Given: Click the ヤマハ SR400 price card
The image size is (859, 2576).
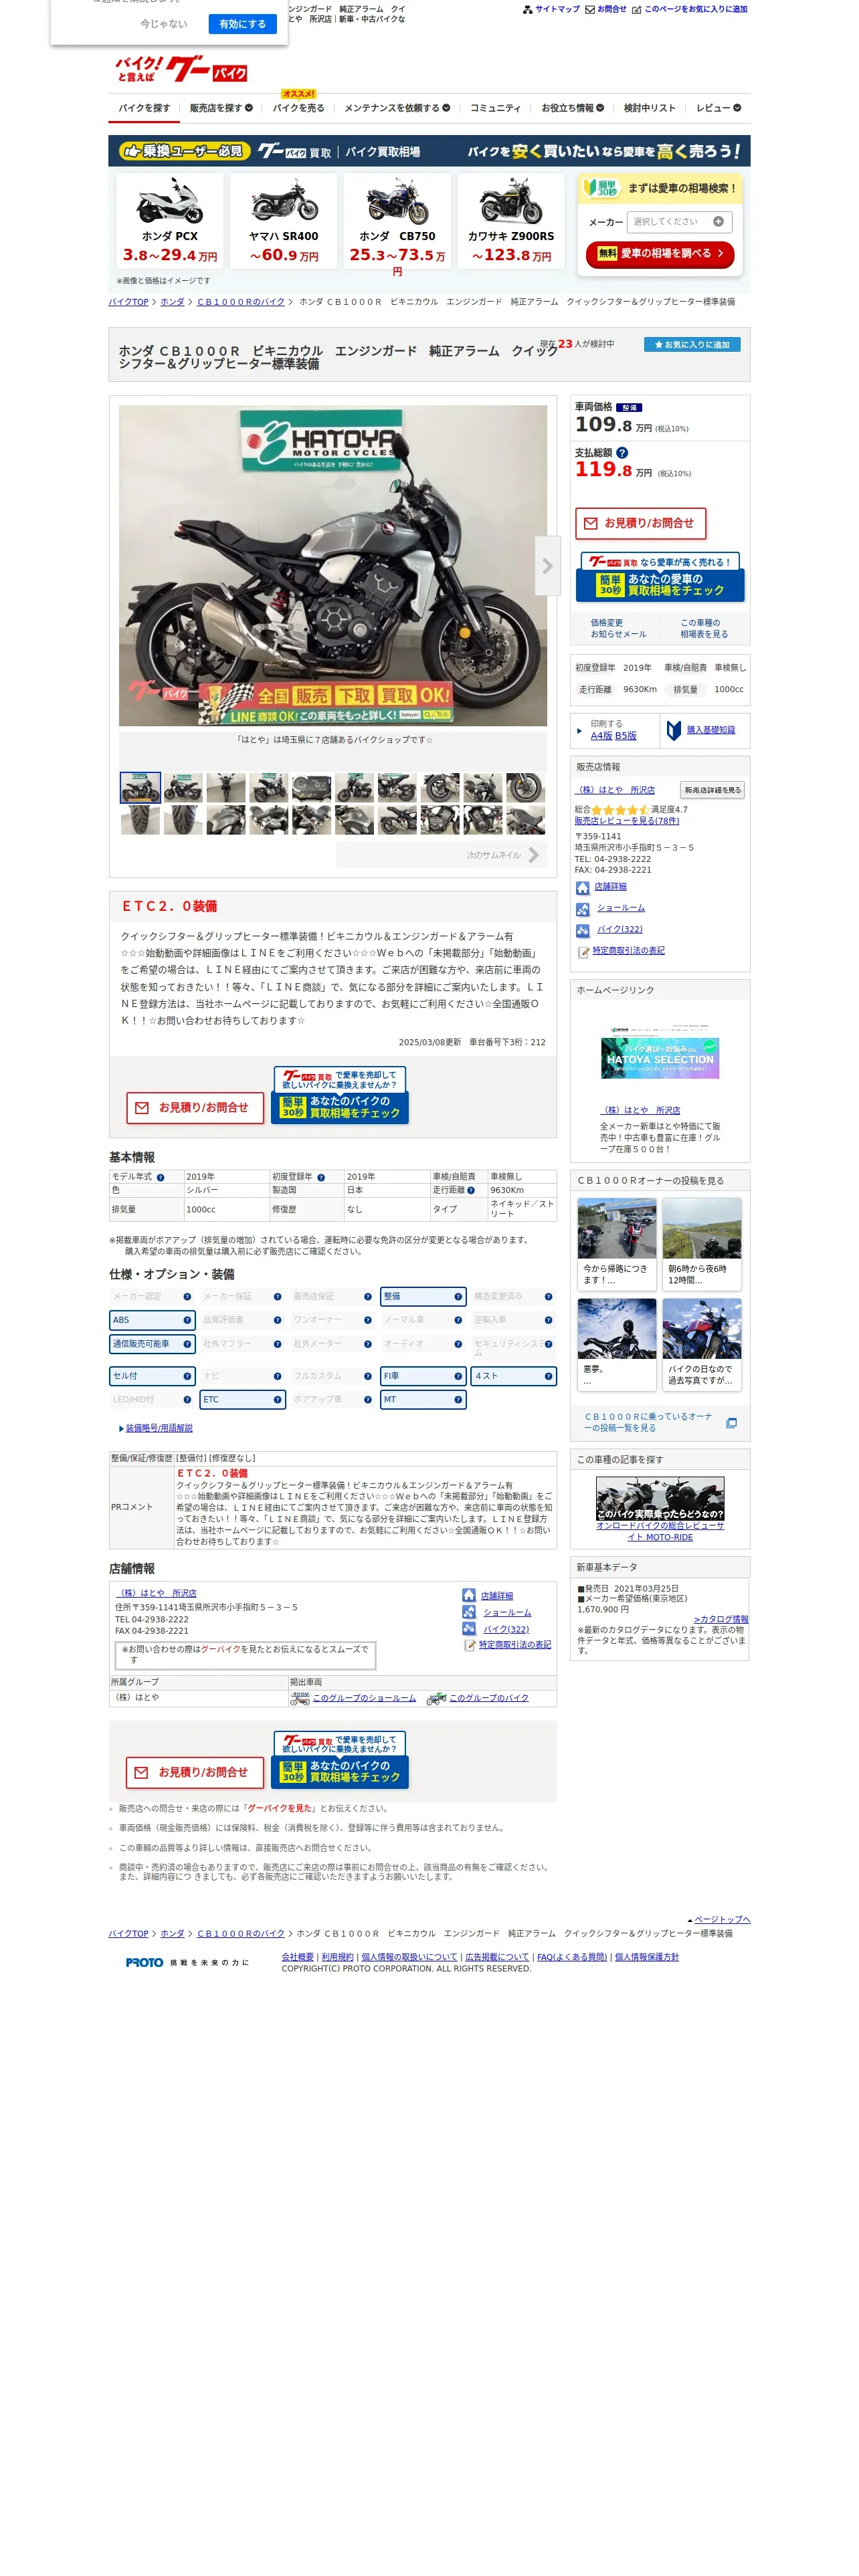Looking at the screenshot, I should point(284,222).
